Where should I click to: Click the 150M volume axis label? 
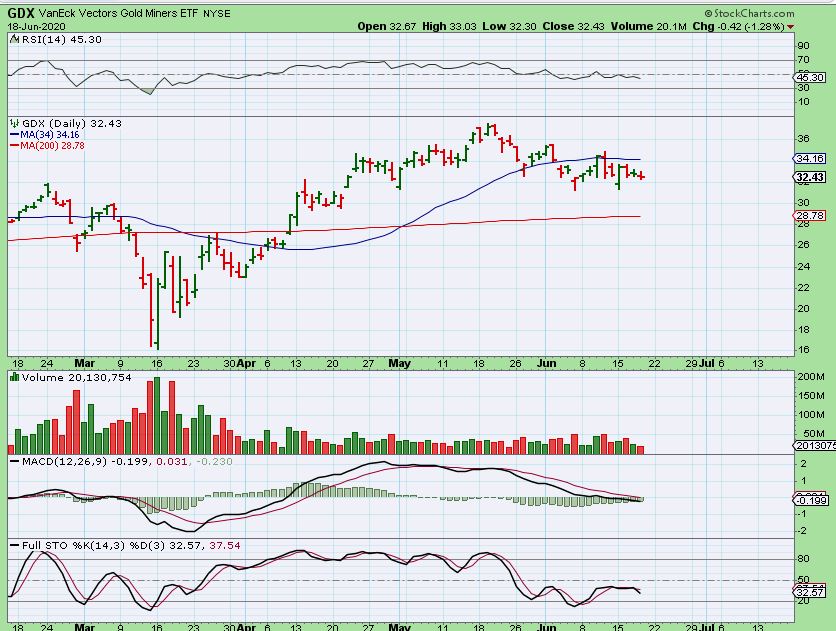pos(811,395)
